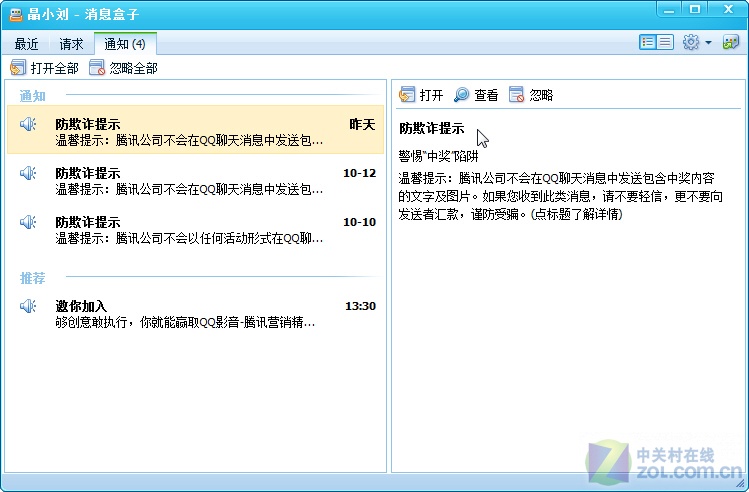Screen dimensions: 749x492
Task: Click the 打开全部 toolbar button
Action: pos(44,68)
